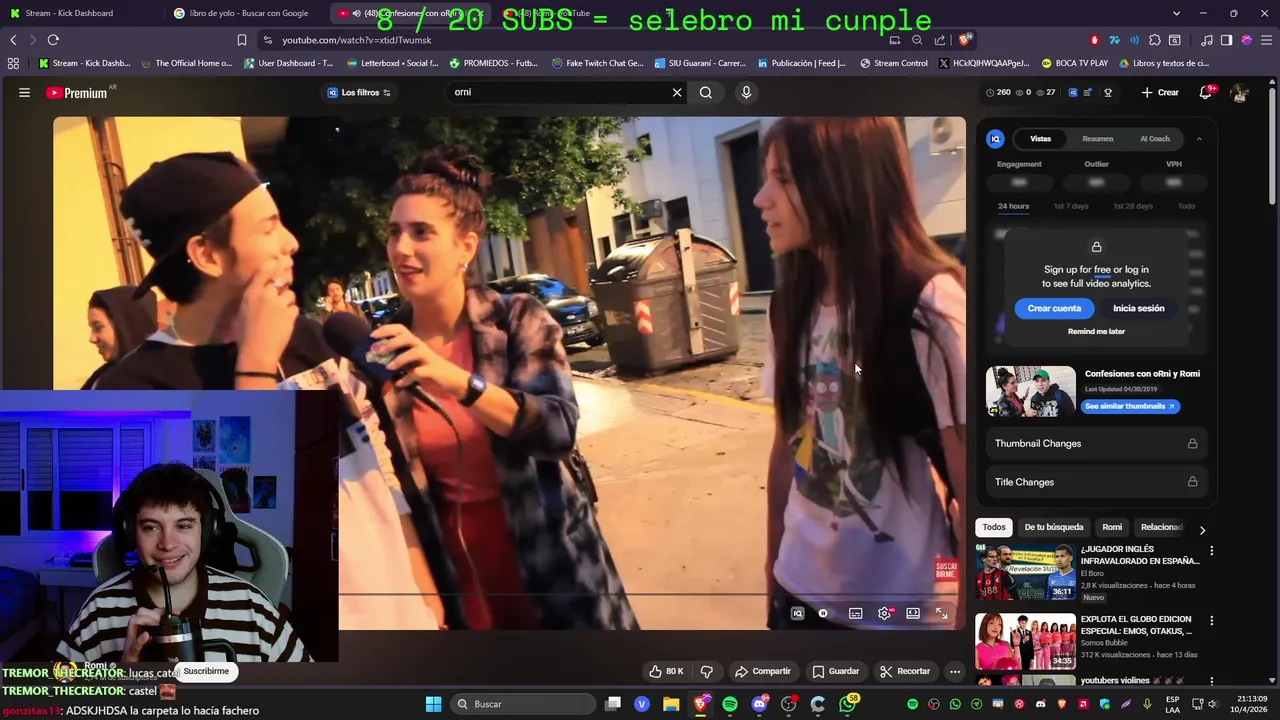Click 'See similar thumbnails' button
Screen dimensions: 1280x720
tap(1130, 406)
